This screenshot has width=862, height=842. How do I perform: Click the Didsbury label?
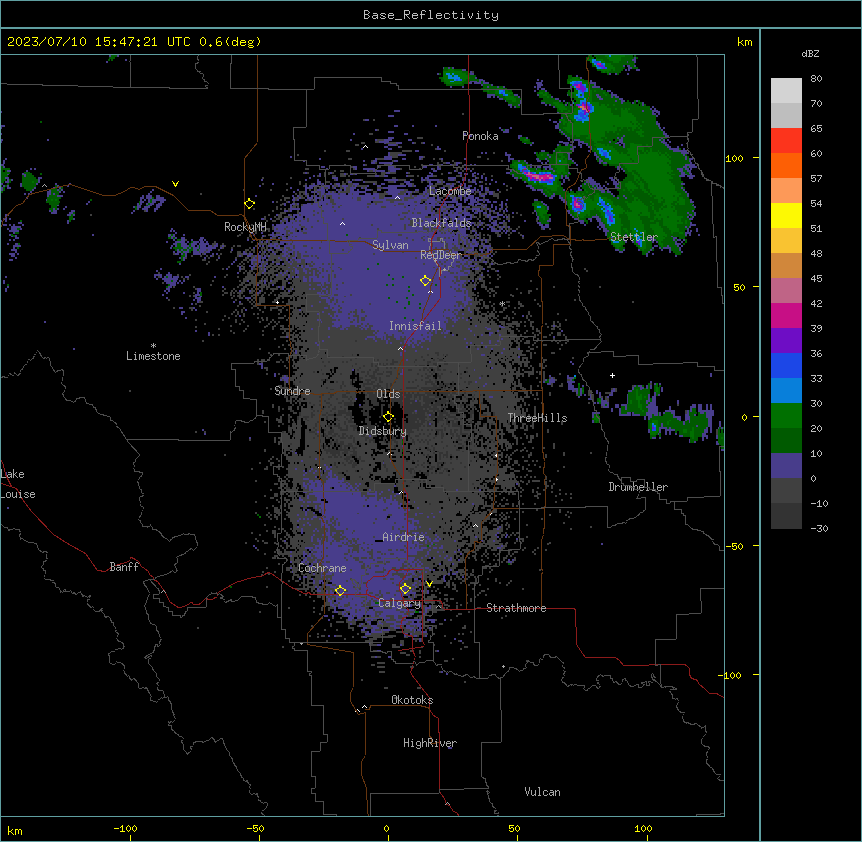pyautogui.click(x=383, y=431)
